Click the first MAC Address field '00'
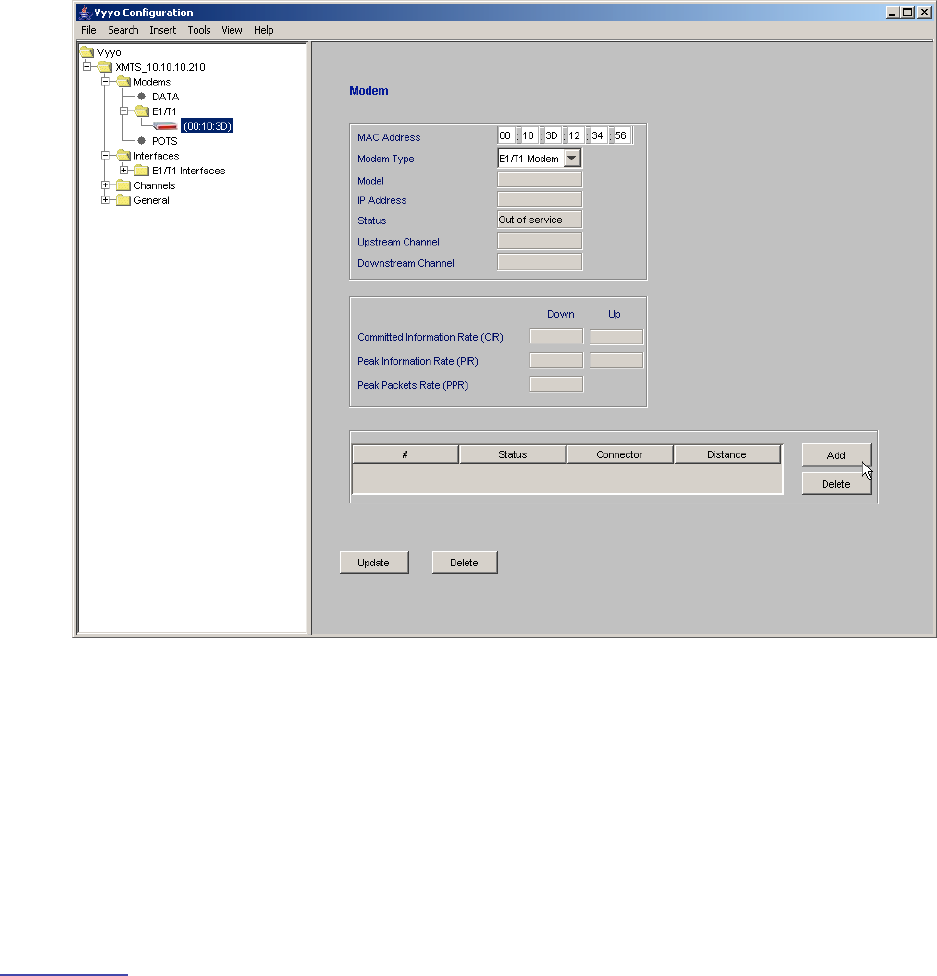Screen dimensions: 937x976 coord(506,136)
